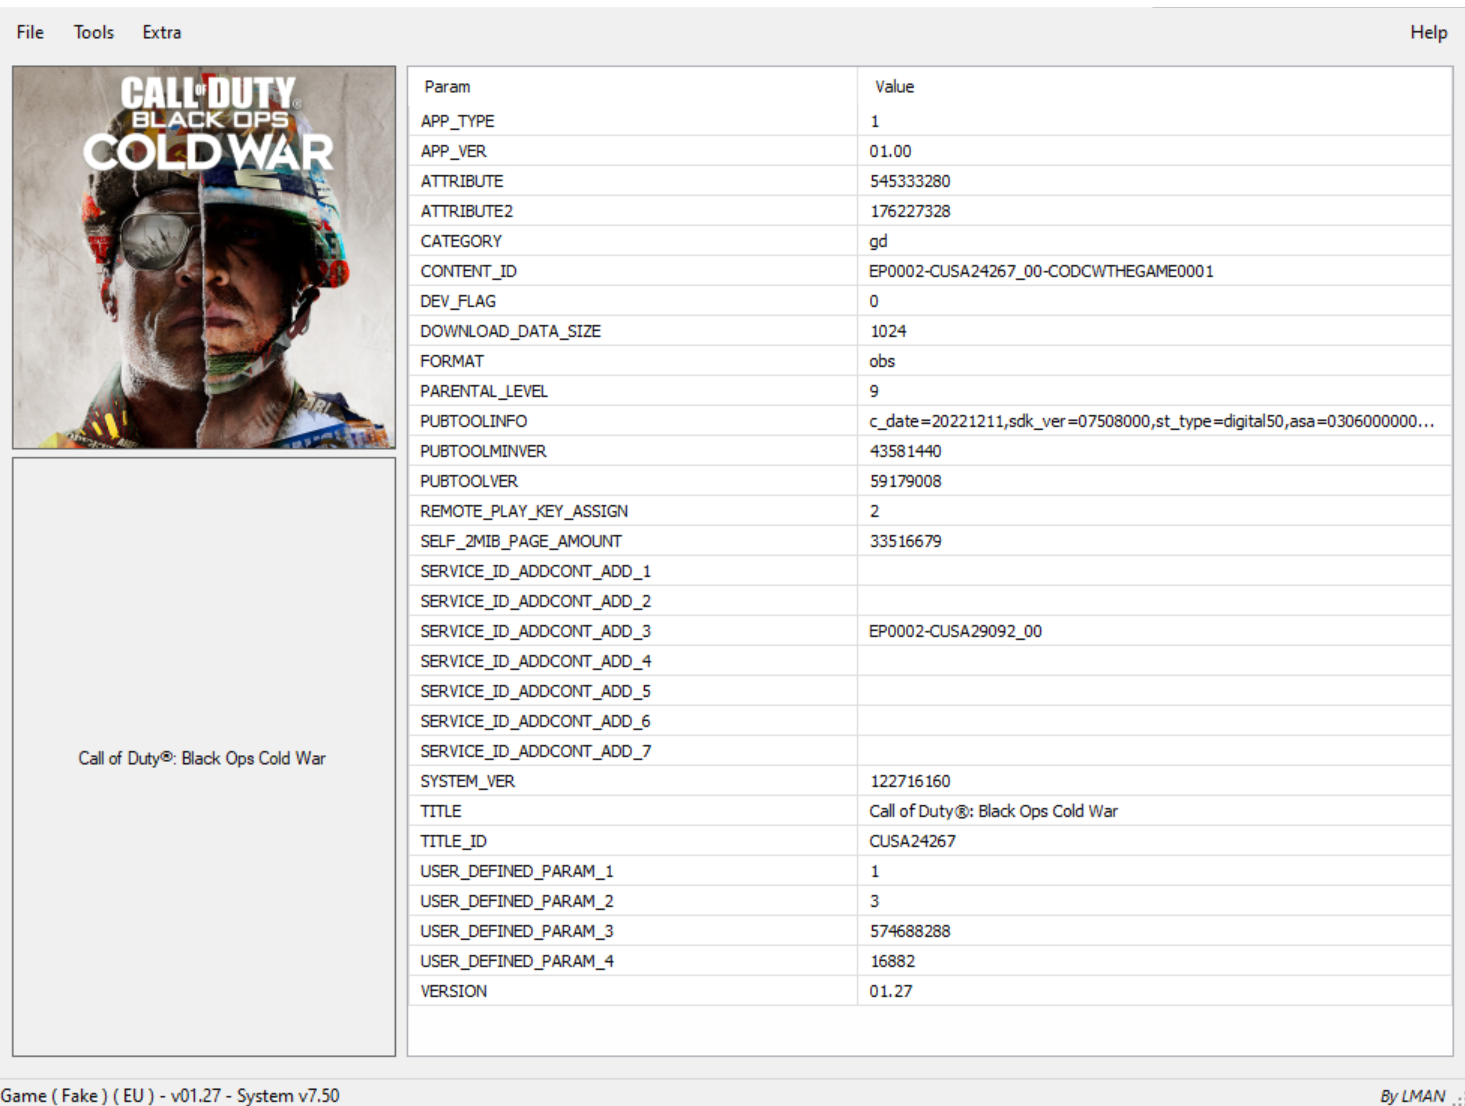Screen dimensions: 1465x1106
Task: Select the PUBTOOLINFO value cell
Action: click(1150, 421)
